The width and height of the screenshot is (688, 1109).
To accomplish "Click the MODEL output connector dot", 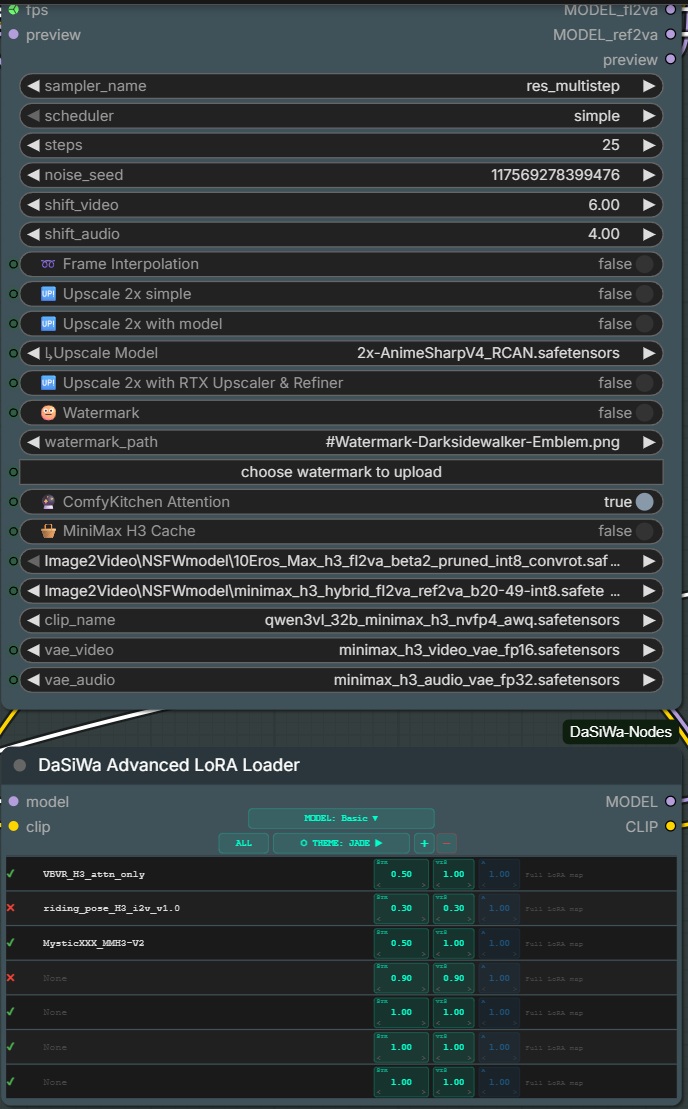I will click(x=670, y=801).
